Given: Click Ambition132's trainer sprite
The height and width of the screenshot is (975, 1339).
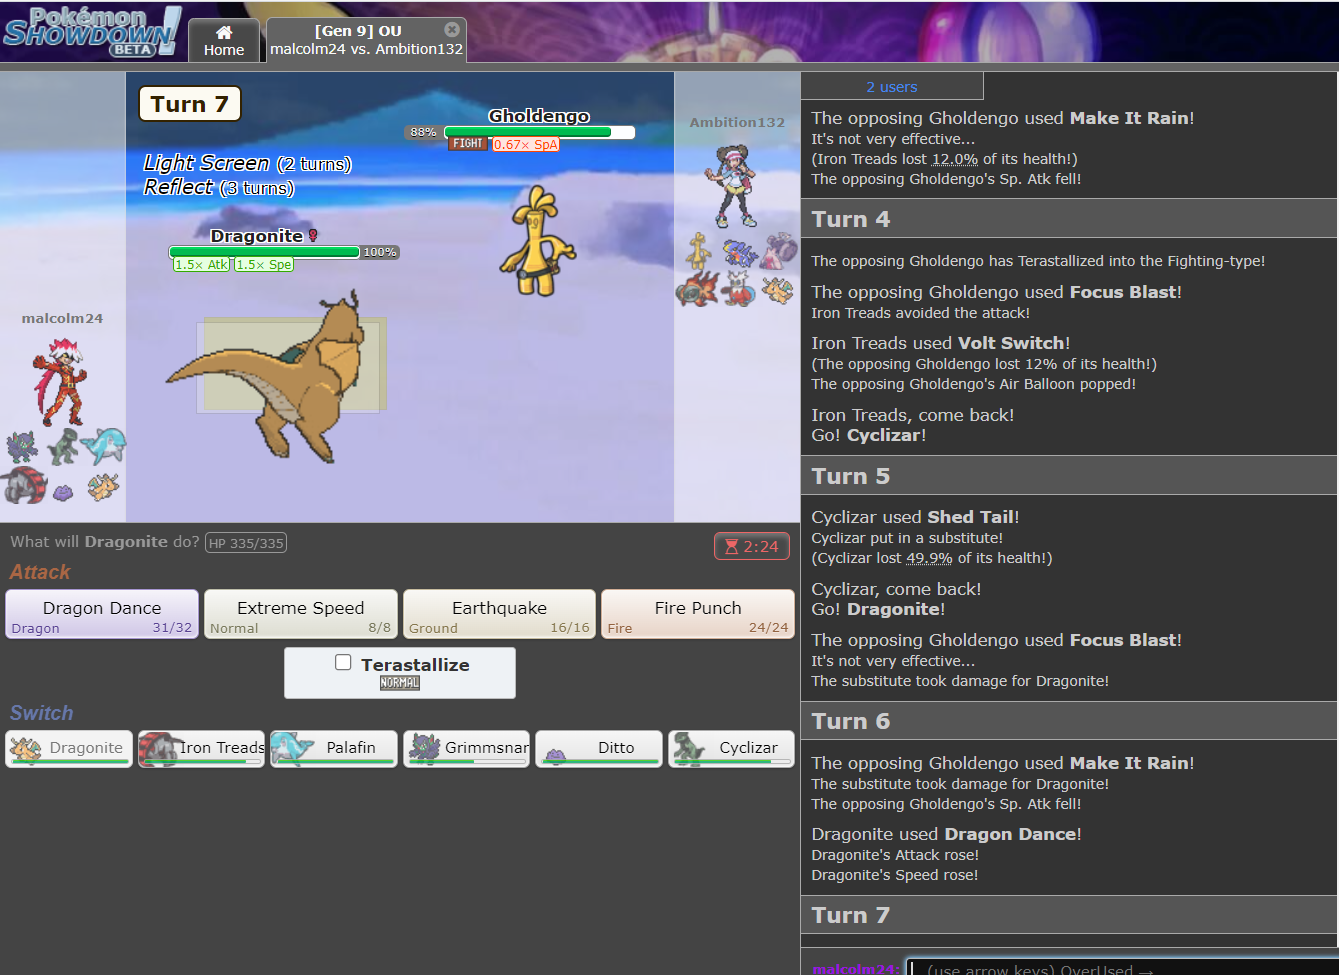Looking at the screenshot, I should tap(737, 186).
